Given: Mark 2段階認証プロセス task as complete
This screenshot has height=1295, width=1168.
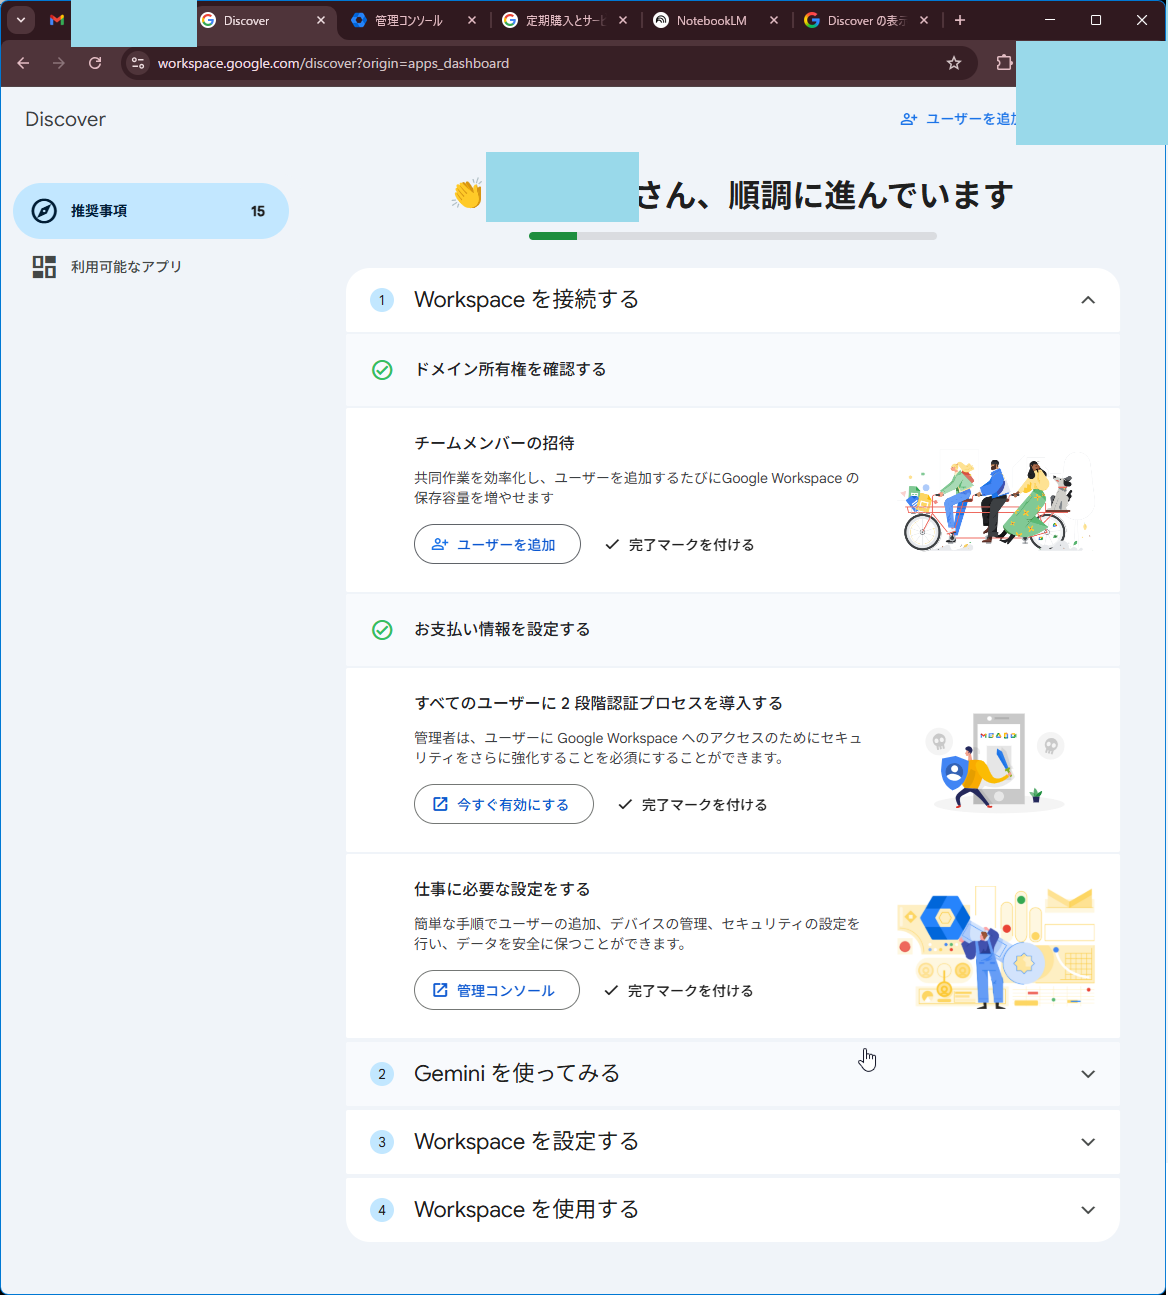Looking at the screenshot, I should coord(693,805).
